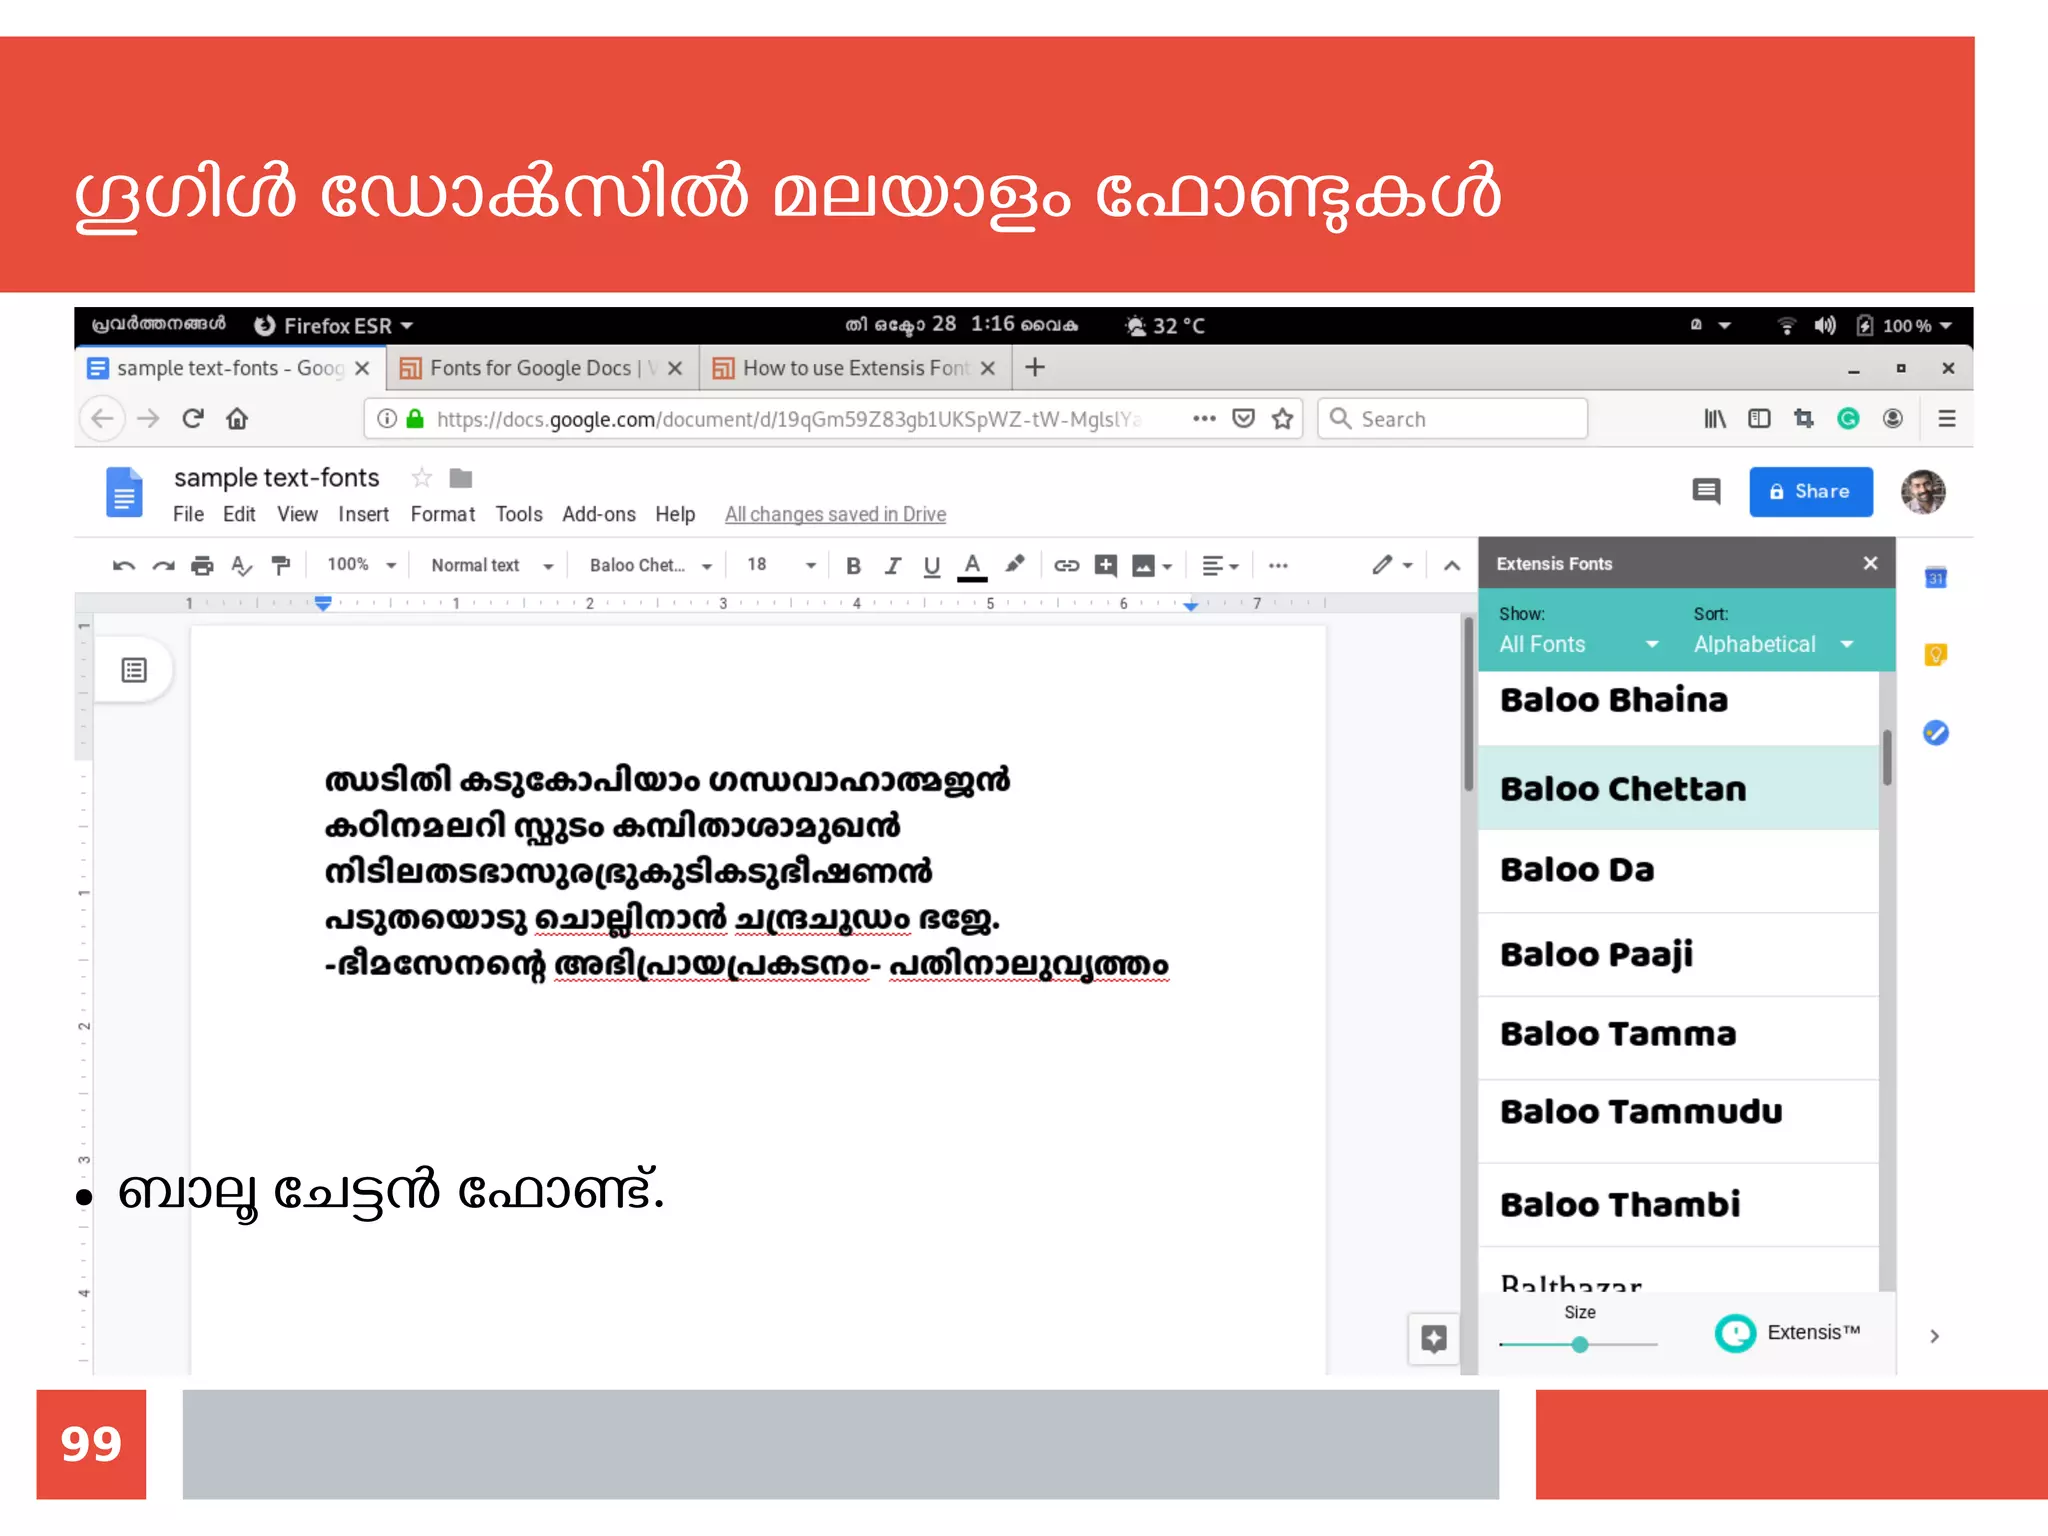Select Baloo Tammudu font

tap(1678, 1120)
